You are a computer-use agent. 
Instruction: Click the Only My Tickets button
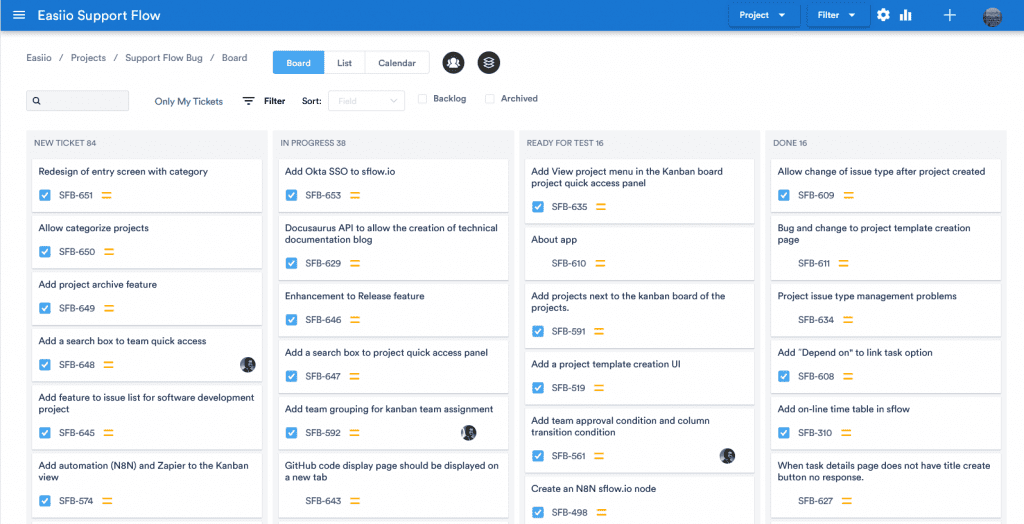pos(189,101)
